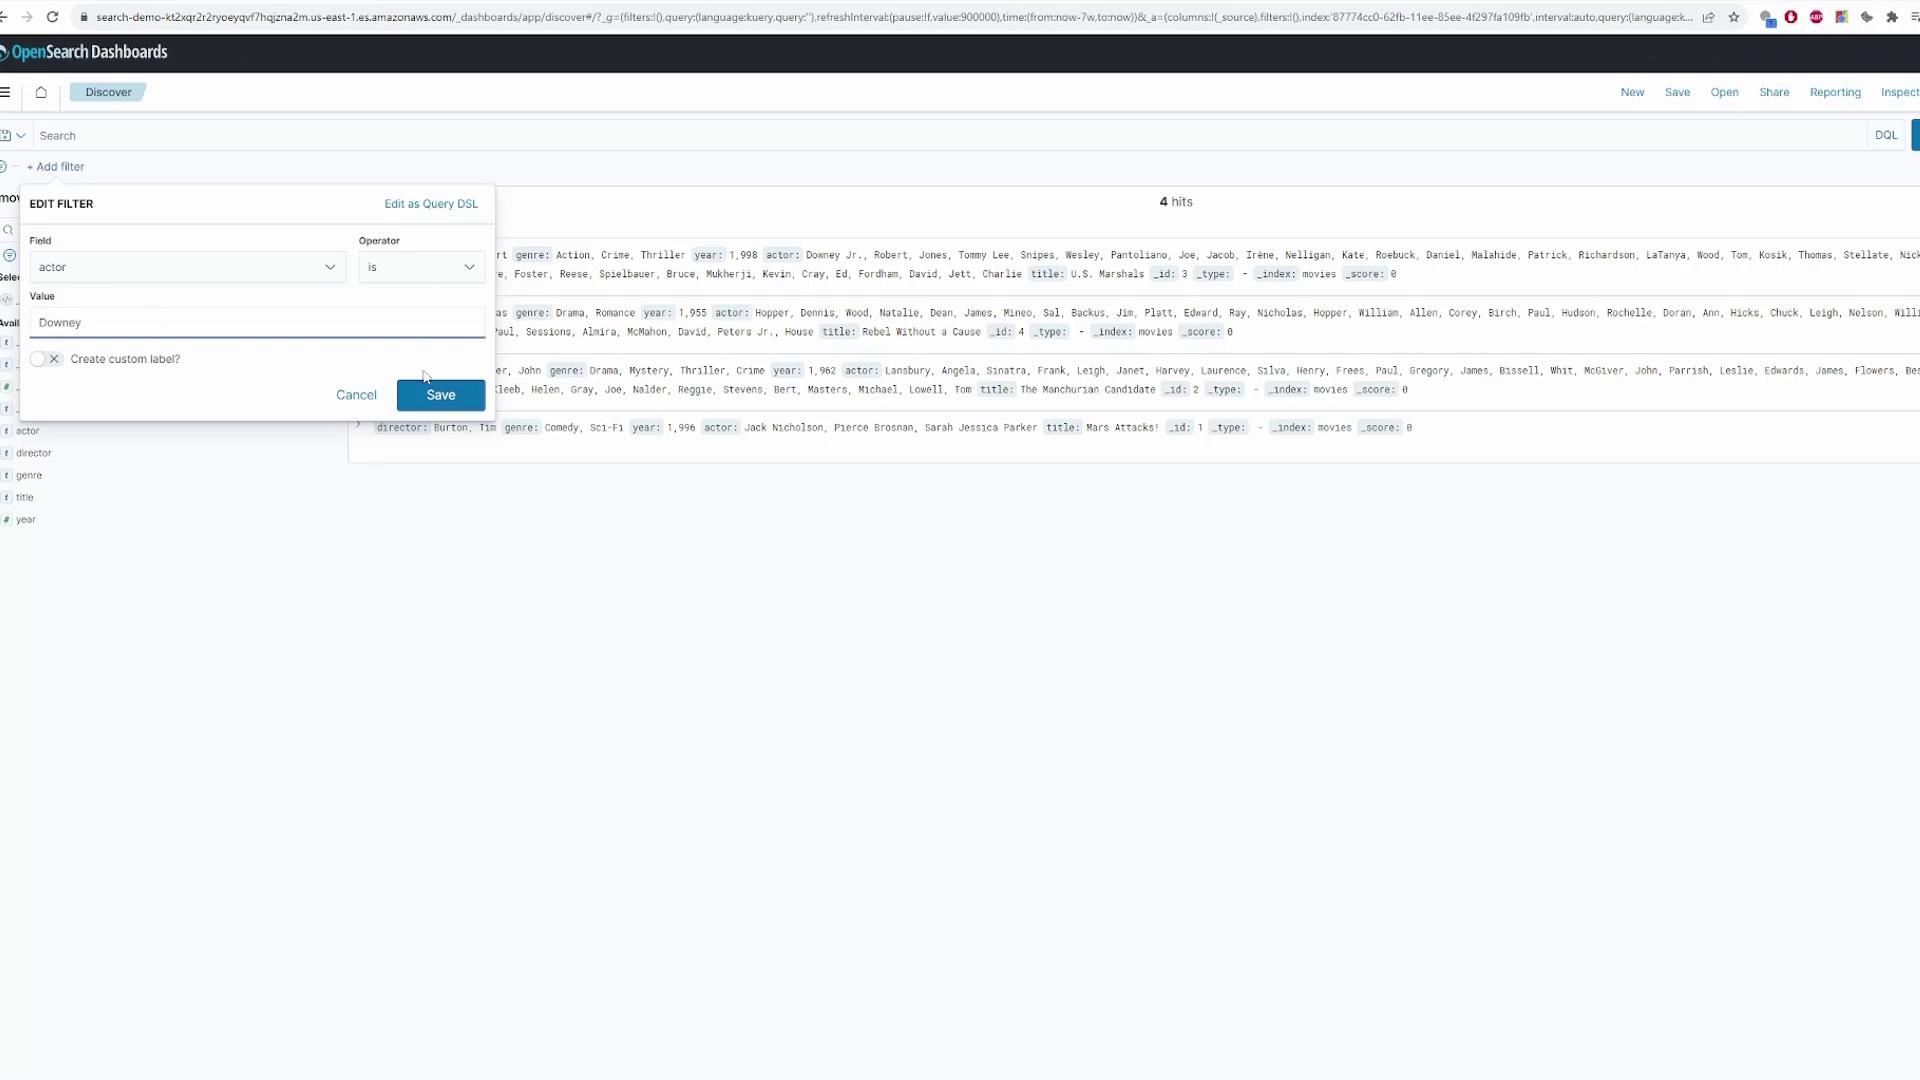
Task: Expand the Burton, Tim document row
Action: pos(358,426)
